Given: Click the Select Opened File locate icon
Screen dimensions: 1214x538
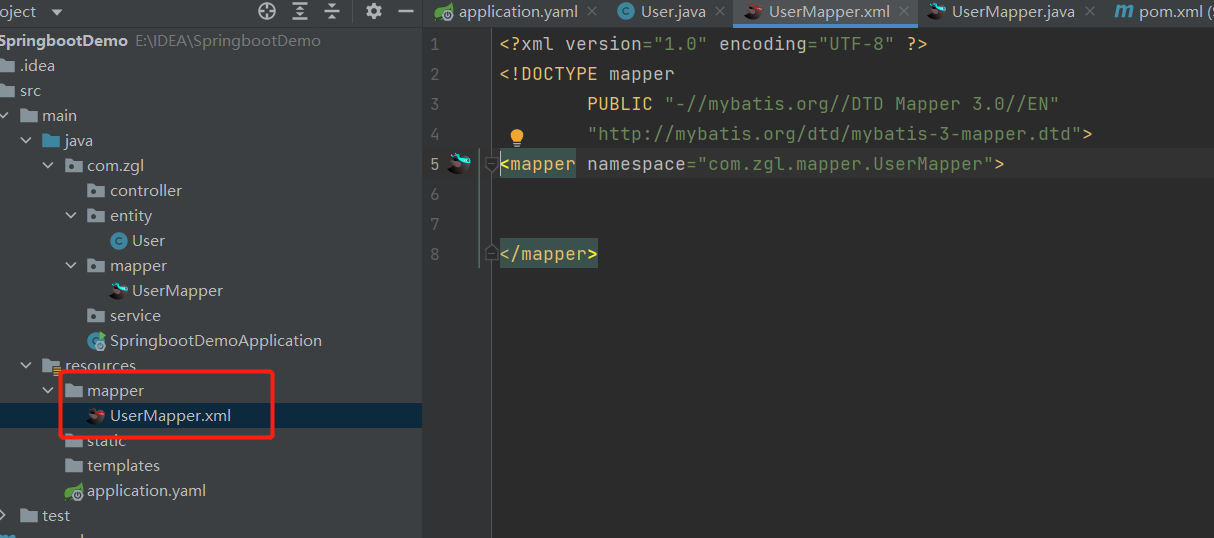Looking at the screenshot, I should 267,12.
